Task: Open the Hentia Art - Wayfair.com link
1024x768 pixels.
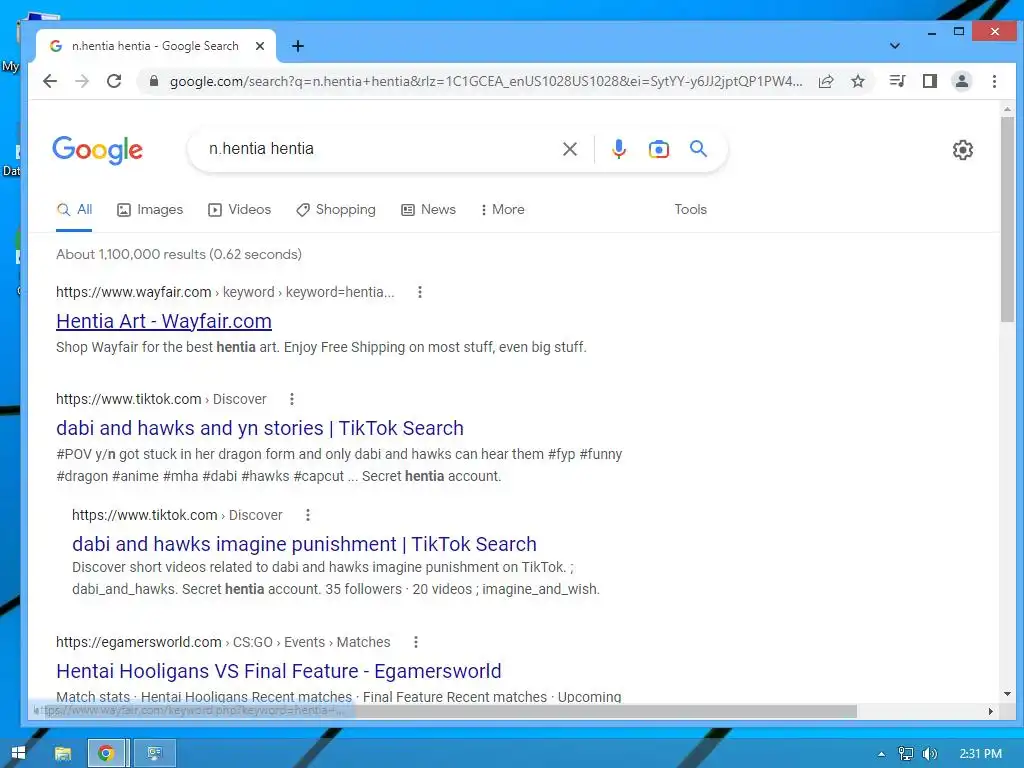Action: [x=164, y=321]
